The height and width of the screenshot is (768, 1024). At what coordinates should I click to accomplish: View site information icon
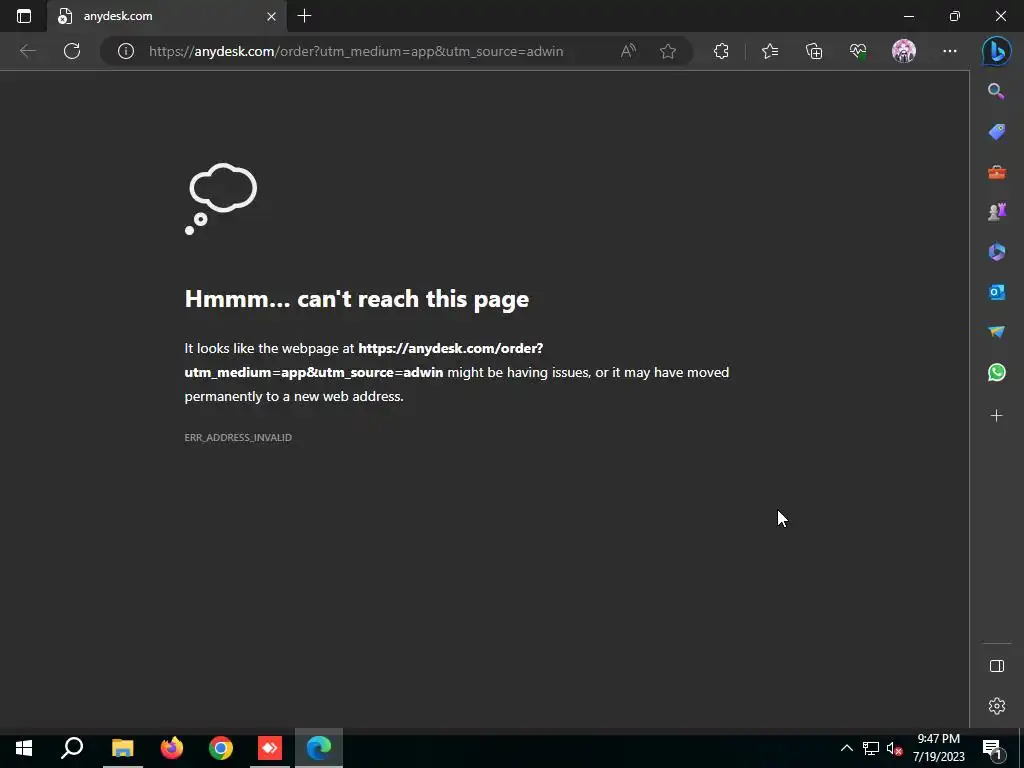pos(125,51)
